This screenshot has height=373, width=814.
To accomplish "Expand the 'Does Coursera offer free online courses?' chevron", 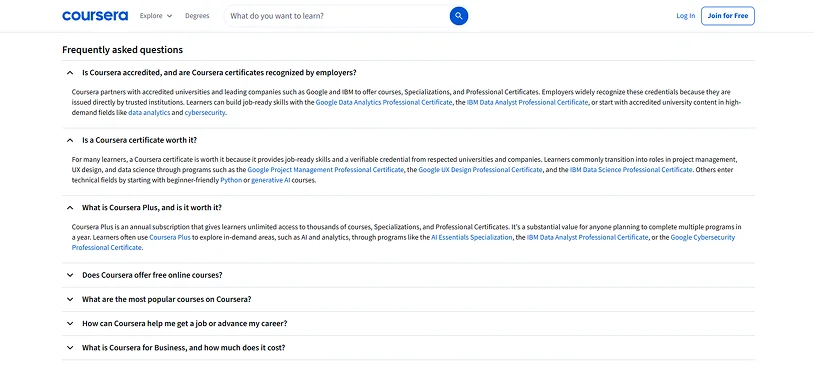I will pyautogui.click(x=70, y=275).
